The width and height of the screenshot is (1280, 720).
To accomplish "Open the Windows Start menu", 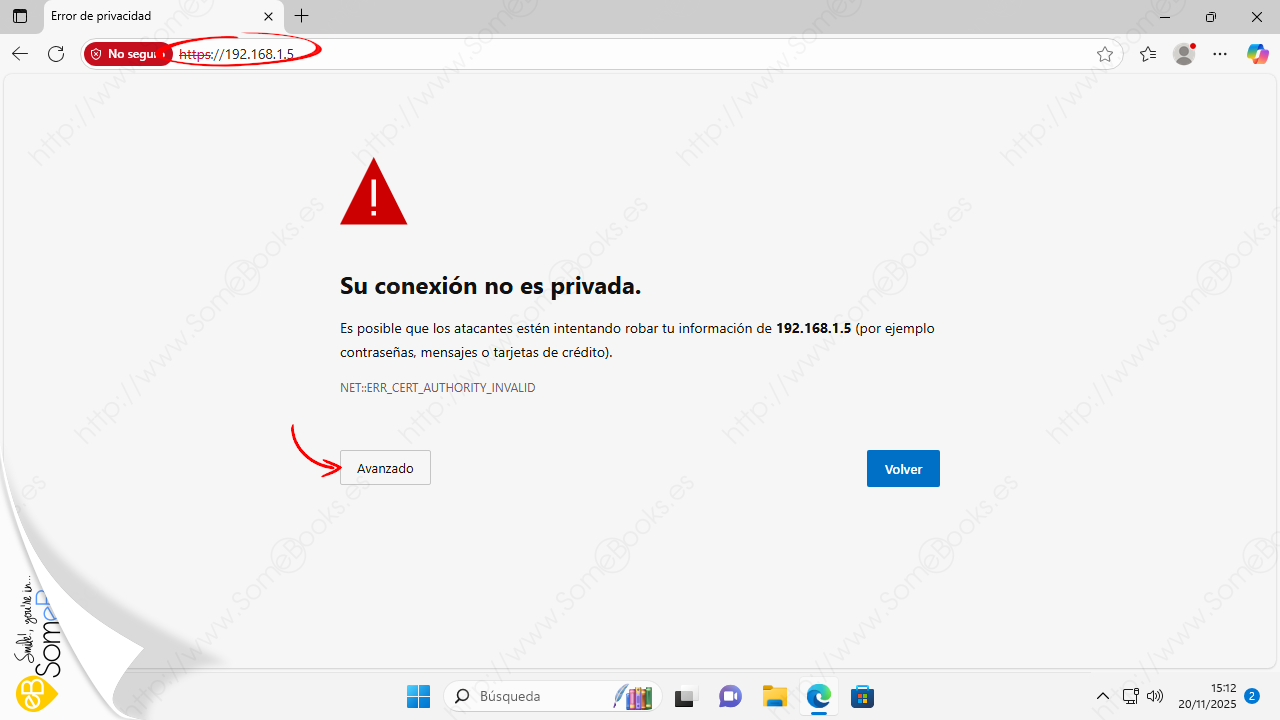I will coord(418,696).
